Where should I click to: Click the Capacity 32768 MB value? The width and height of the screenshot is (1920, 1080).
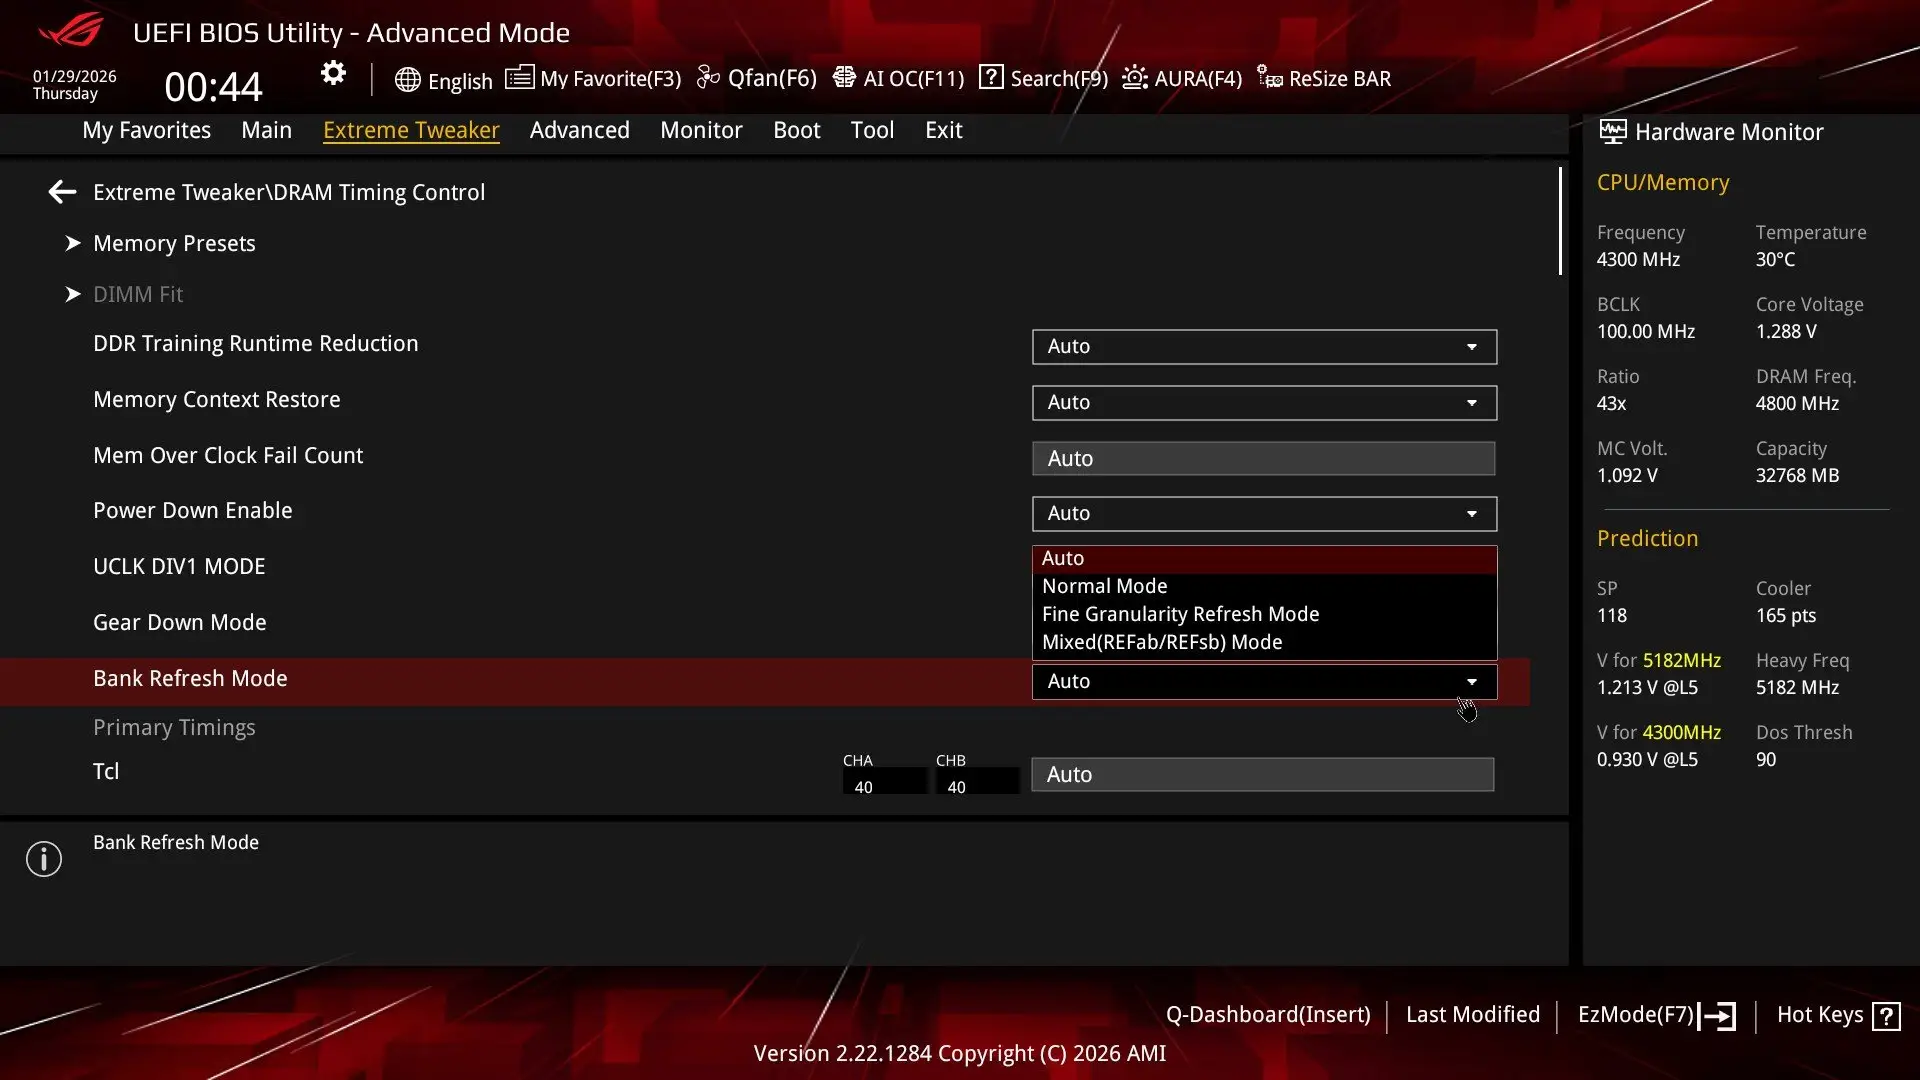tap(1797, 476)
